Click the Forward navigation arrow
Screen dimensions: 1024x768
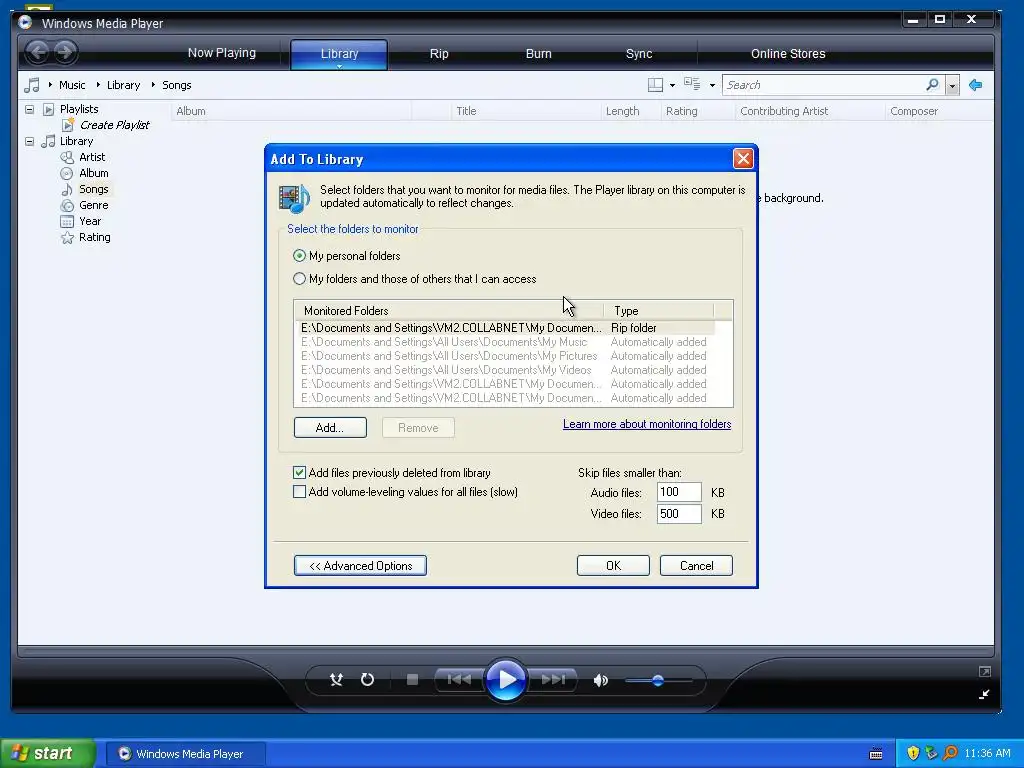point(65,52)
